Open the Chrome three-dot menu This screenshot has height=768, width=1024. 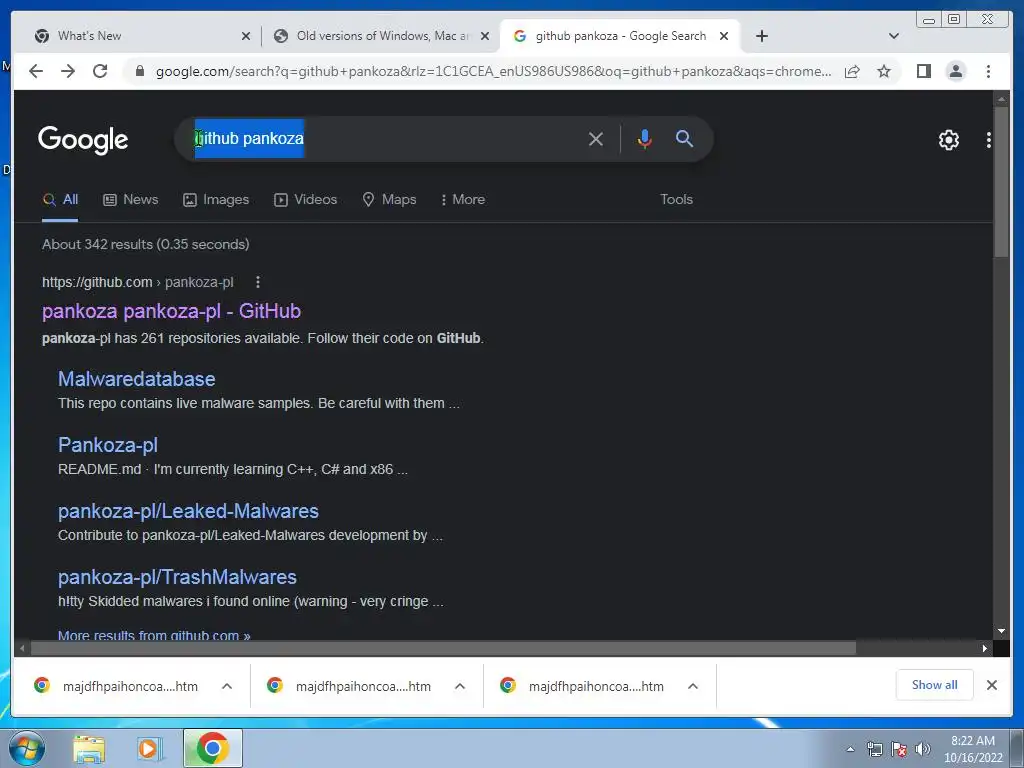[x=988, y=71]
